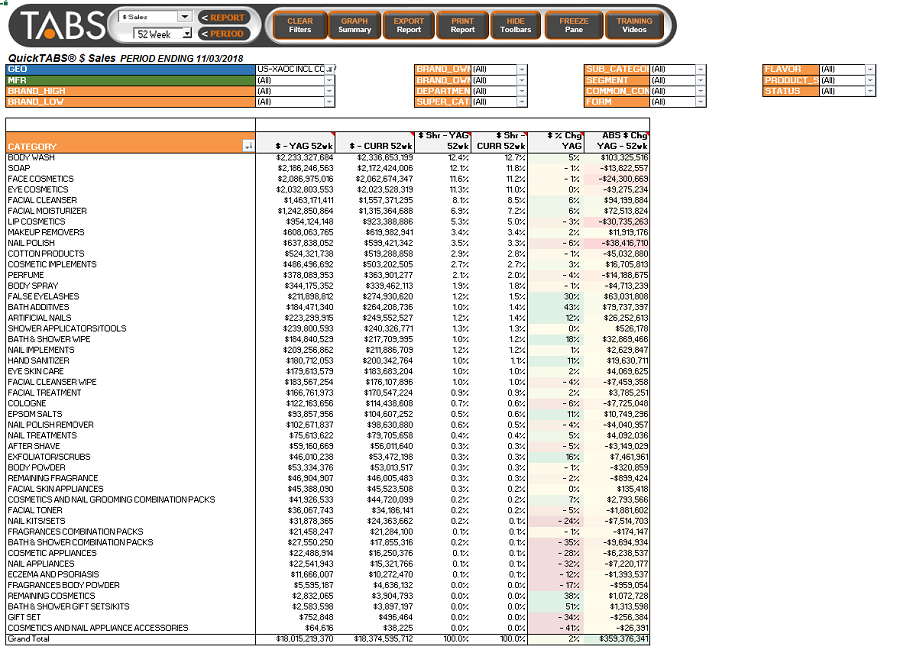
Task: Click the COTTON PRODUCTS row label
Action: (x=46, y=254)
